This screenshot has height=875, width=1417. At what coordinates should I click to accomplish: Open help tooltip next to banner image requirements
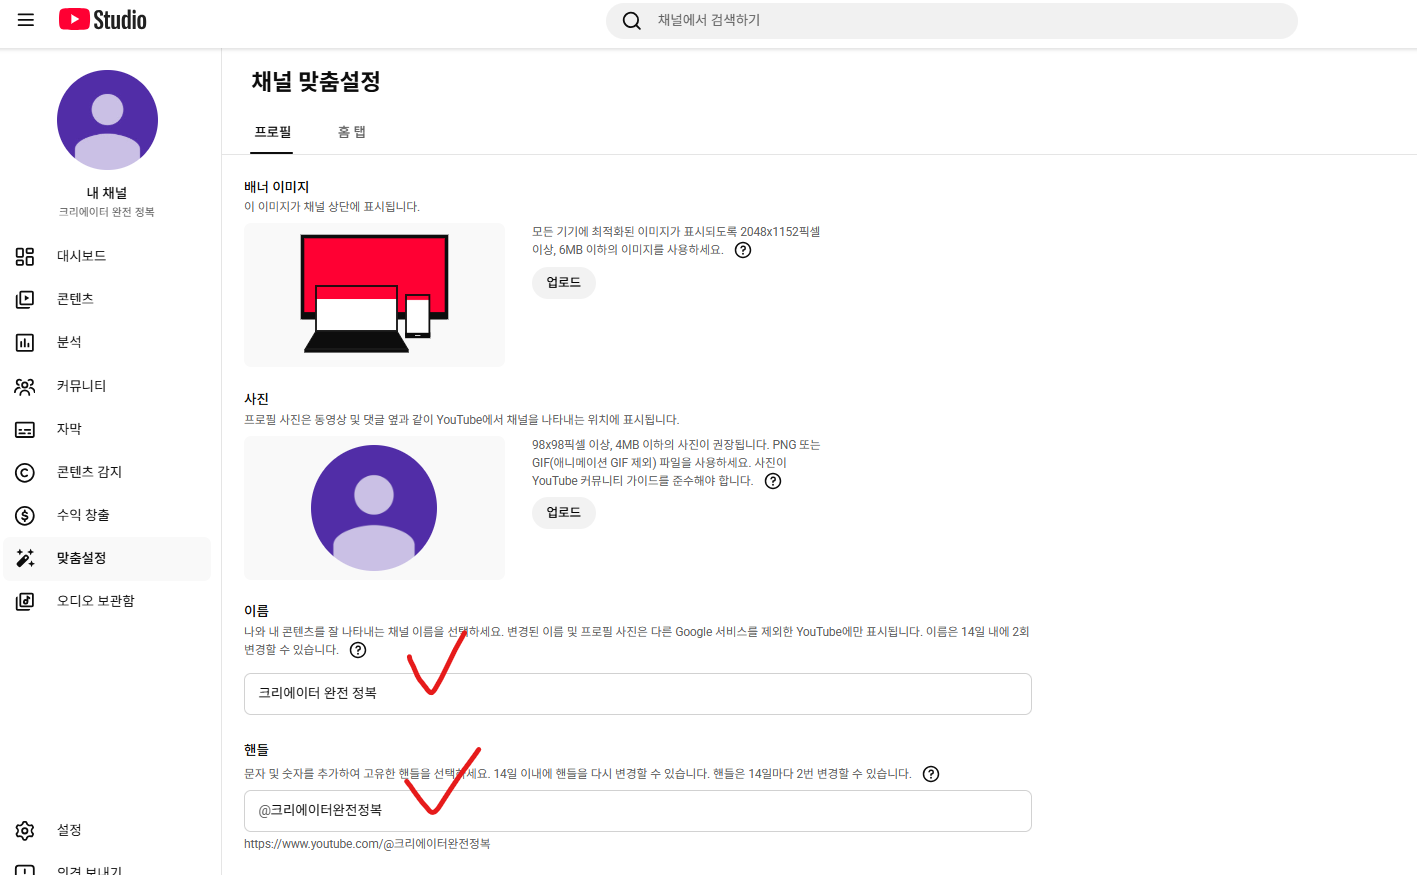(x=741, y=249)
